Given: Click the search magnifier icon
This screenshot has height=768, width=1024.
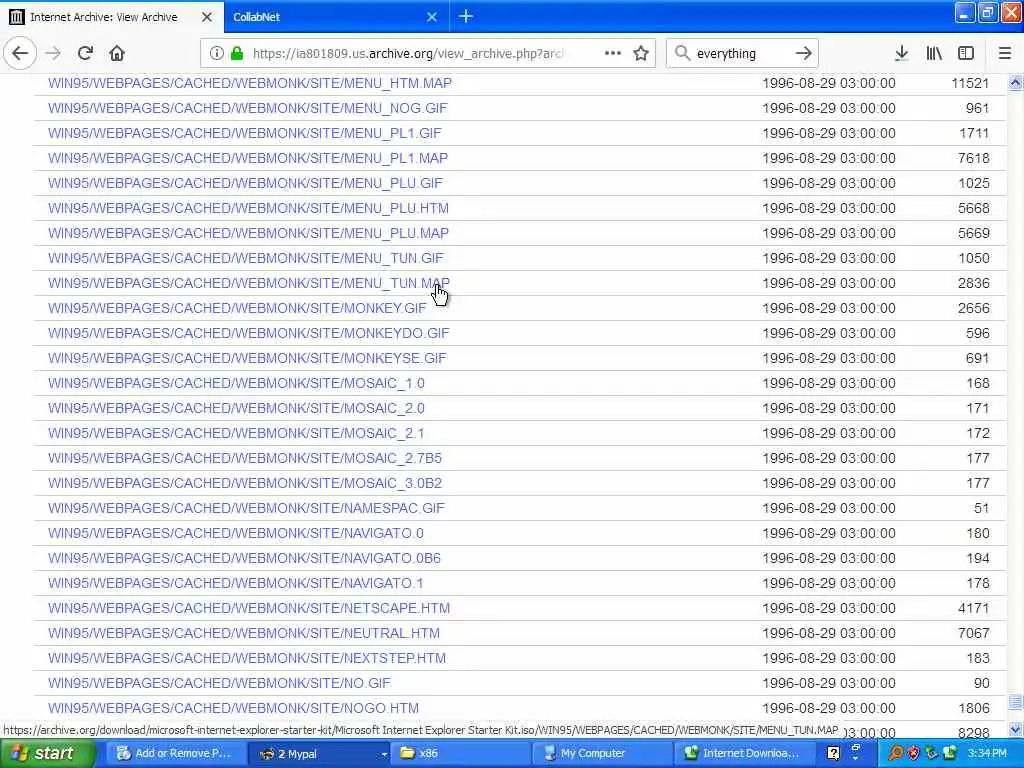Looking at the screenshot, I should (x=682, y=53).
